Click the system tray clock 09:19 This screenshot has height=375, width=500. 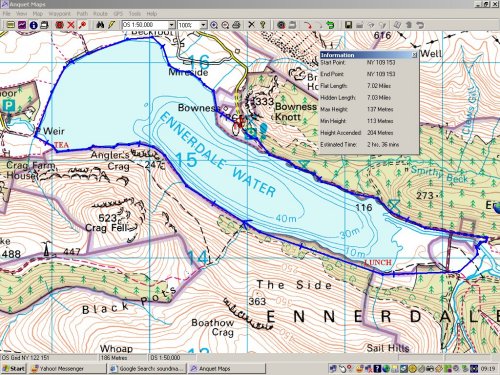(x=488, y=369)
